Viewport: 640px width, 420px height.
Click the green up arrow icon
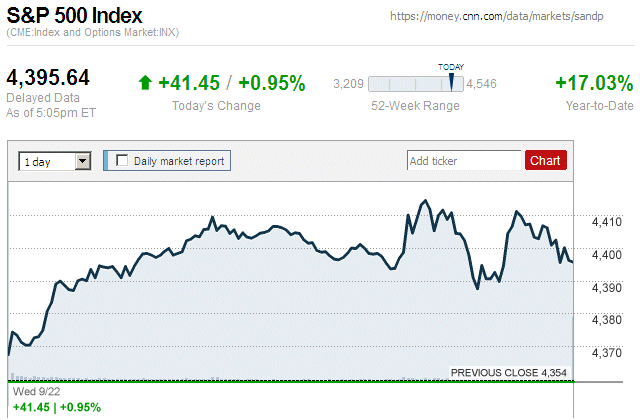pyautogui.click(x=145, y=83)
